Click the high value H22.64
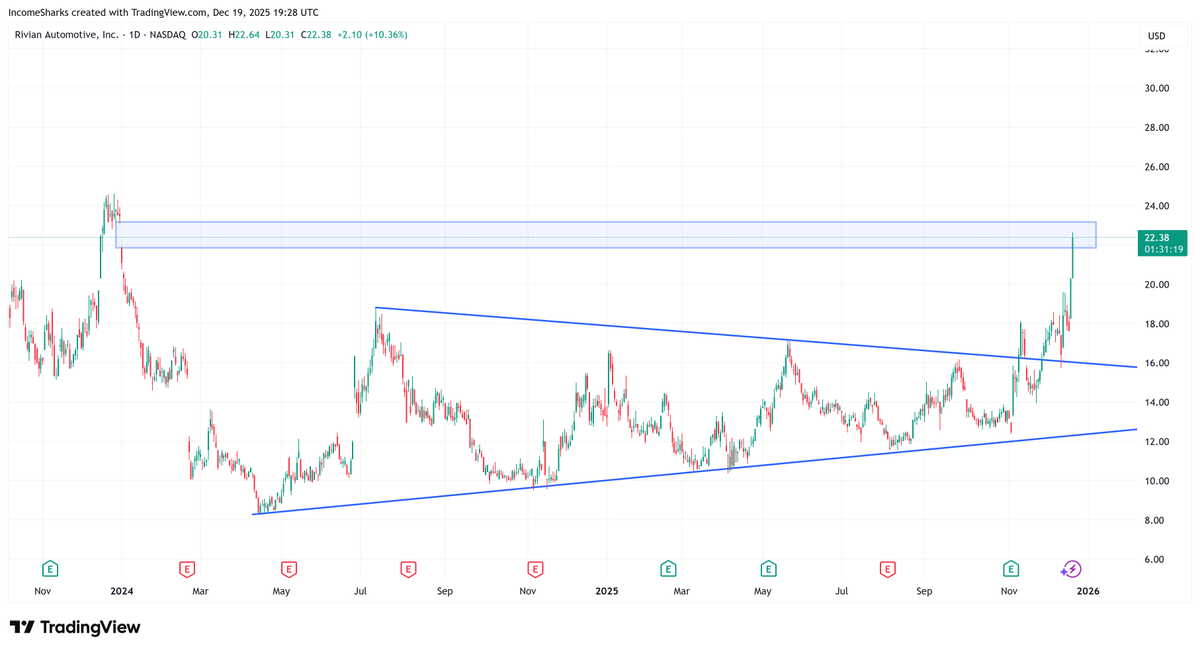The image size is (1200, 652). pos(246,35)
